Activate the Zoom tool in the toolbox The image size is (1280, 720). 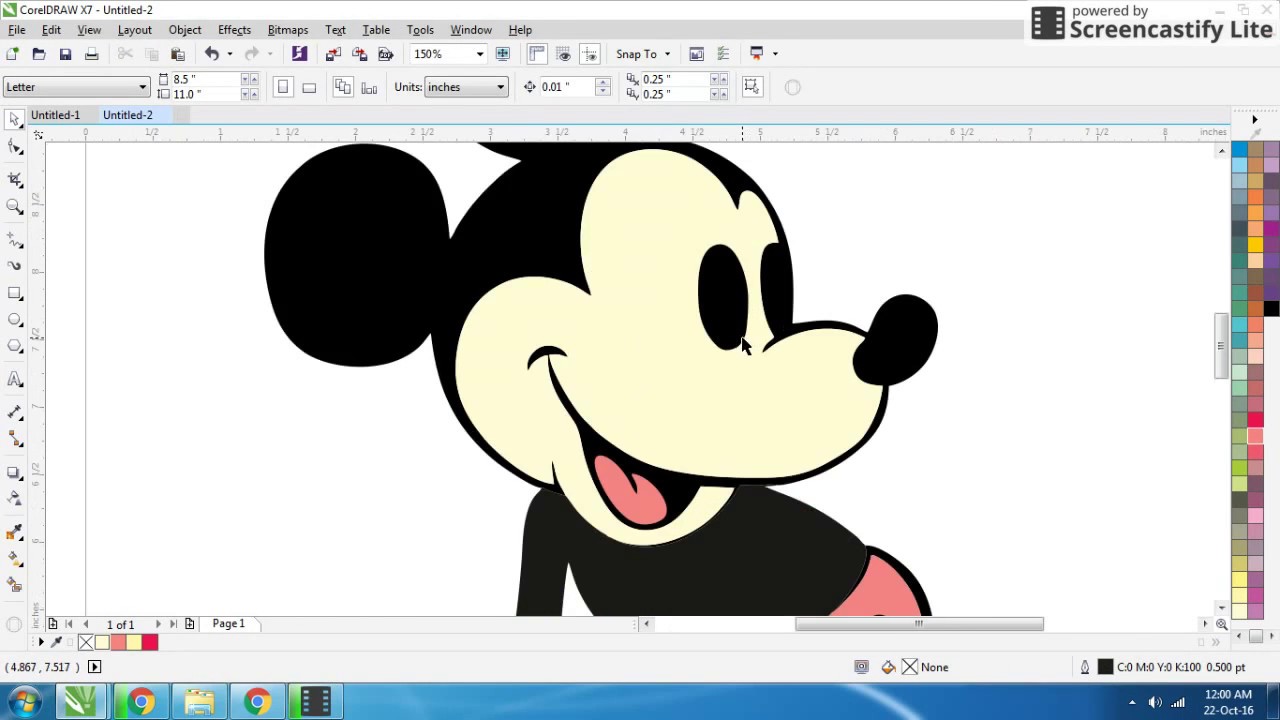[15, 206]
